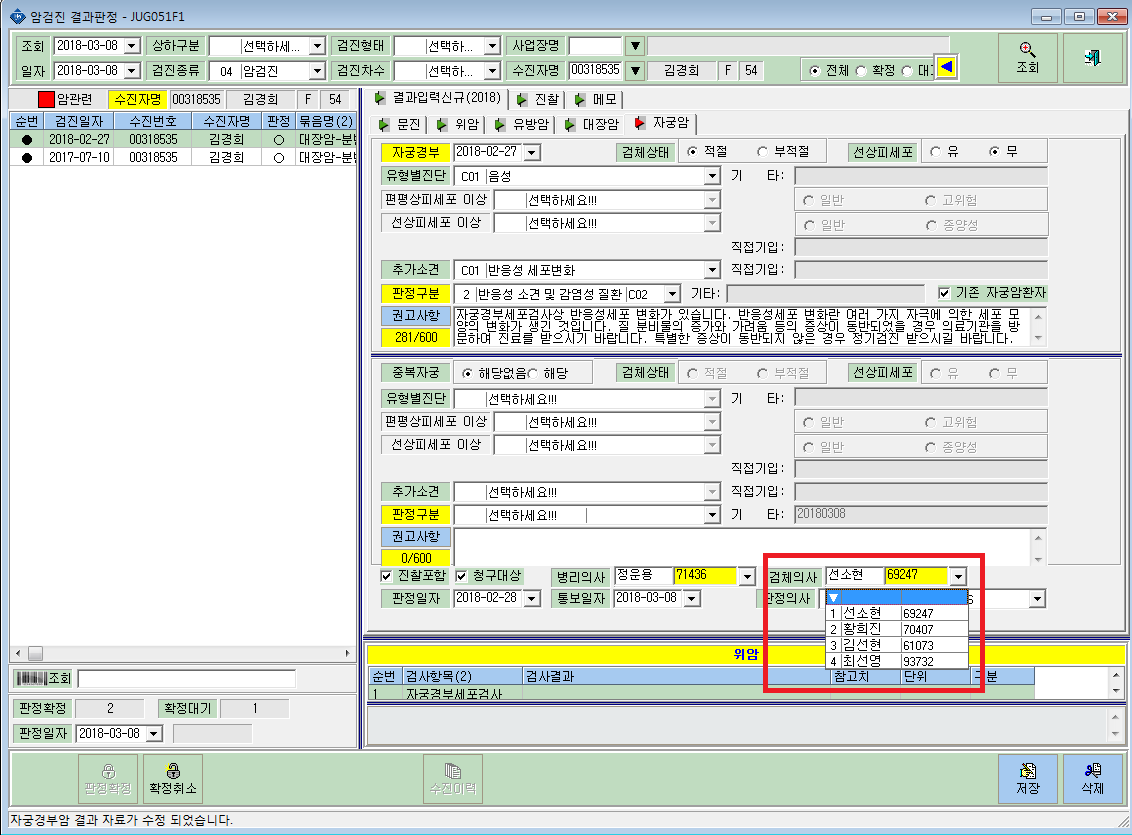Click the exit door icon top right

[1092, 57]
